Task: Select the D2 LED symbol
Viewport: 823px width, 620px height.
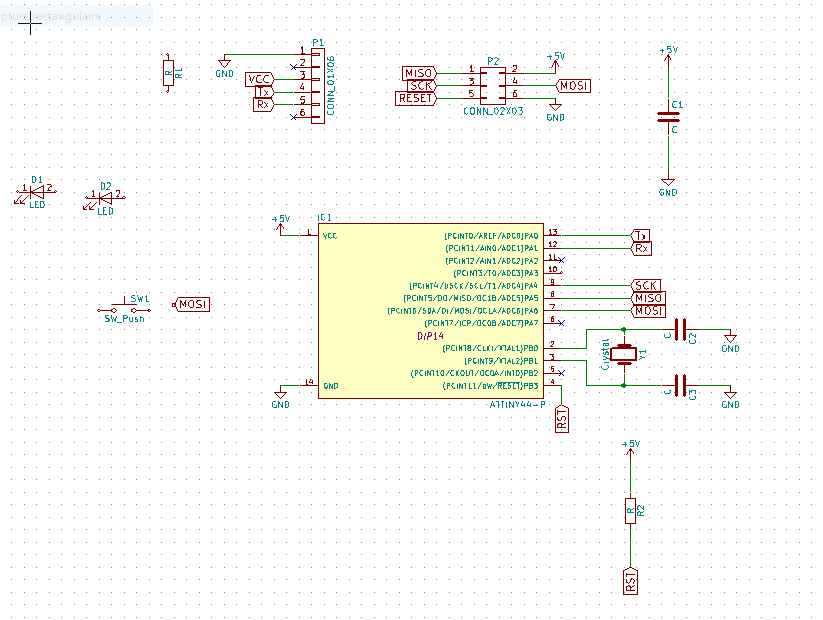Action: [105, 198]
